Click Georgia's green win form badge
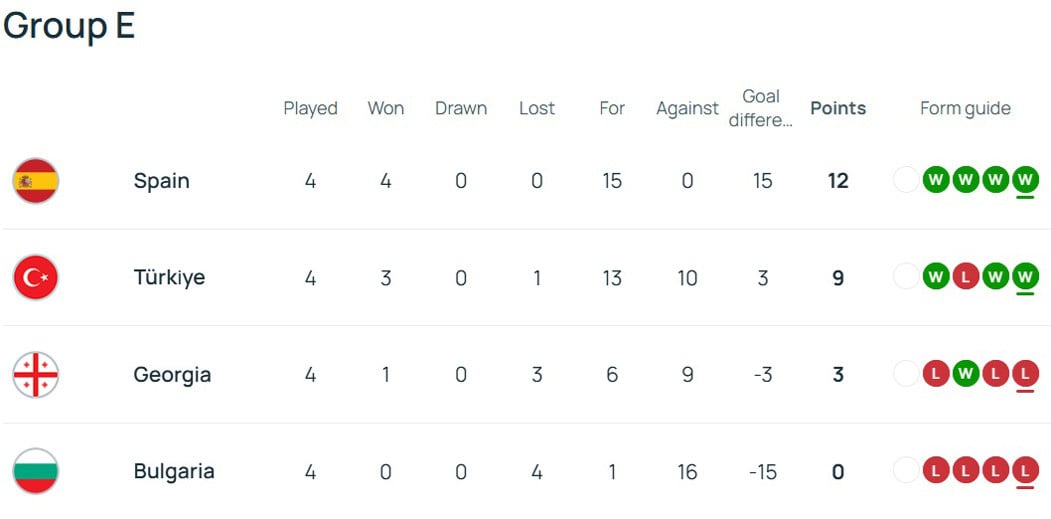The image size is (1051, 519). (x=965, y=375)
